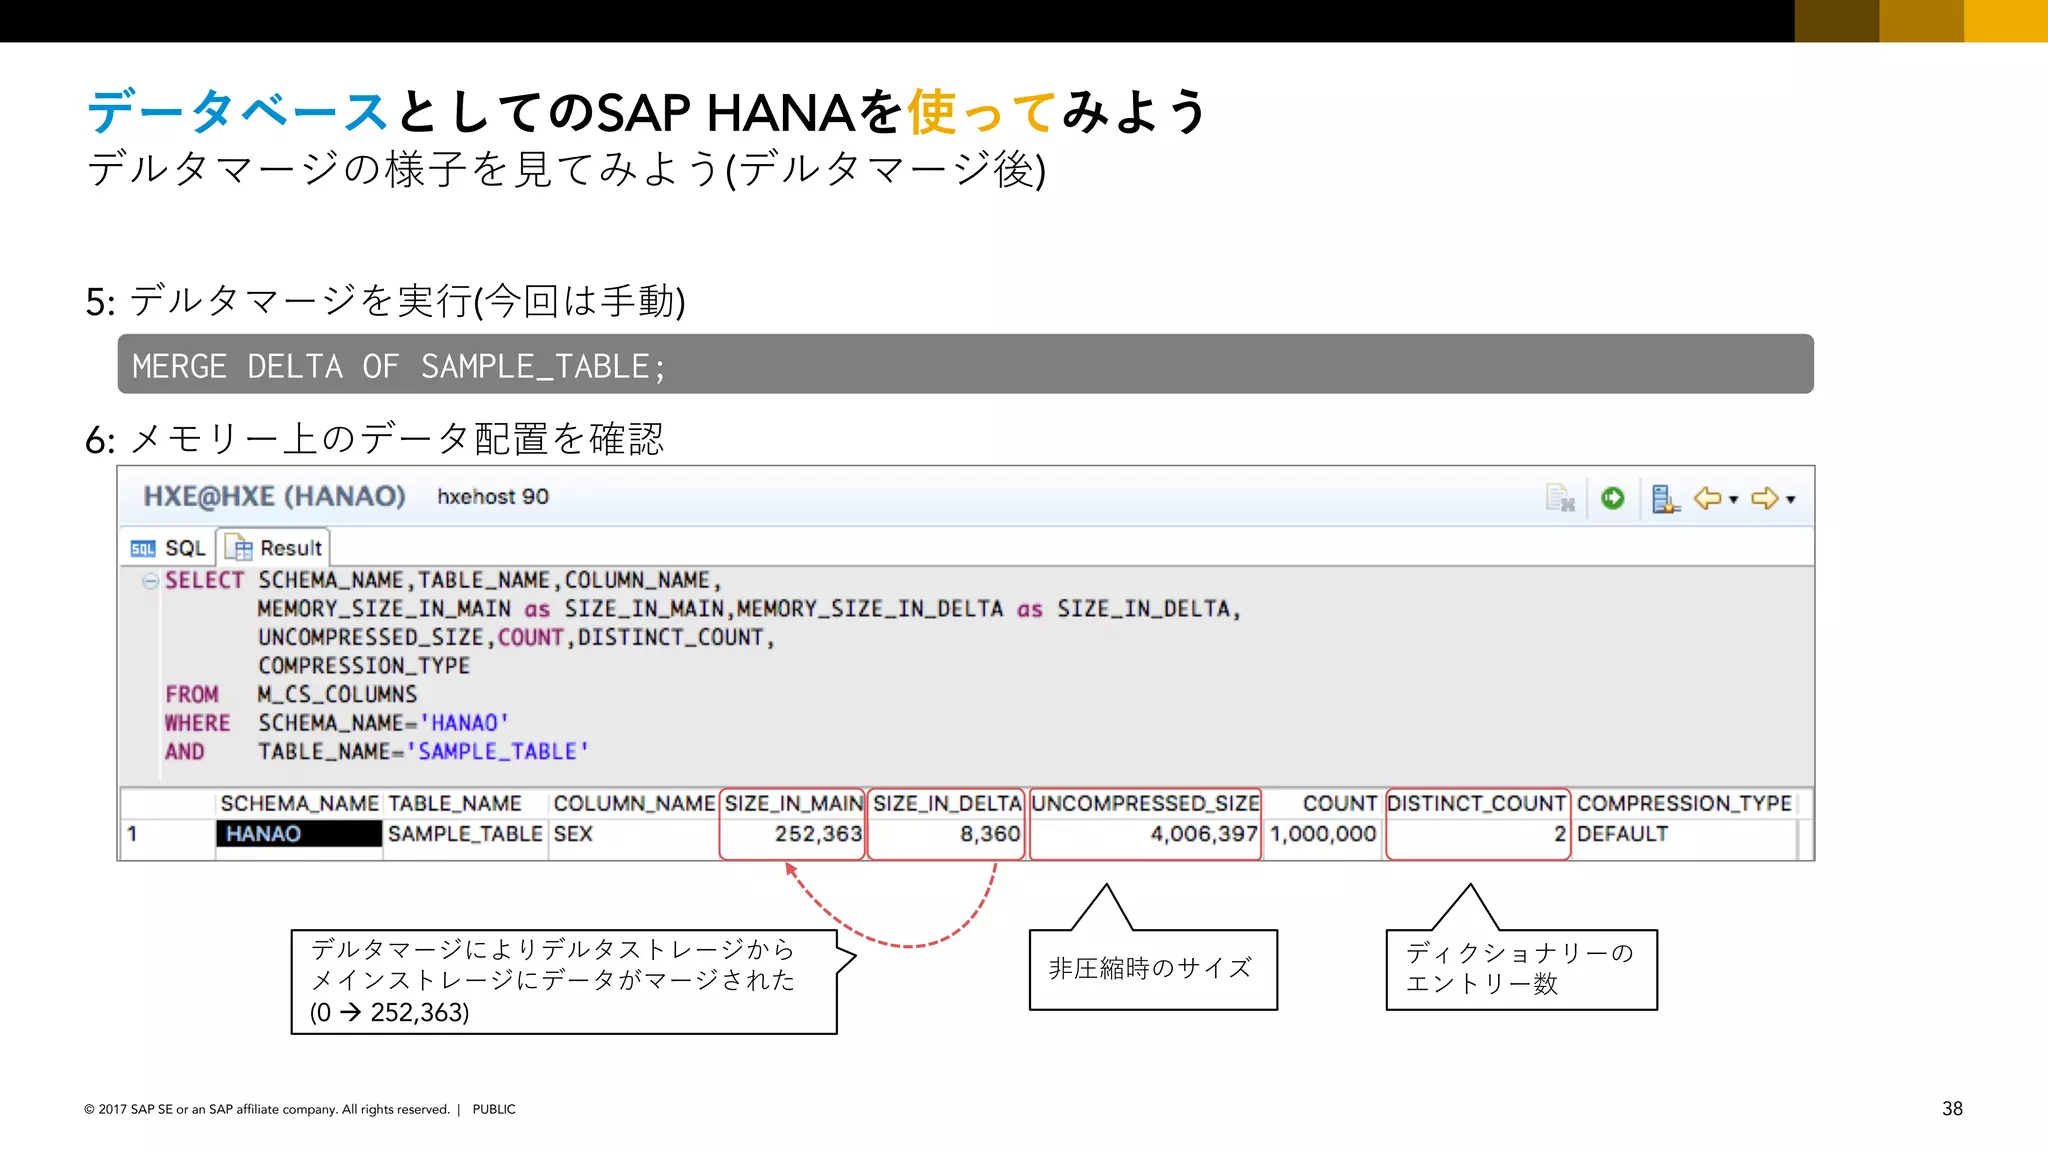
Task: Click the UNCOMPRESSED_SIZE column header
Action: point(1145,804)
